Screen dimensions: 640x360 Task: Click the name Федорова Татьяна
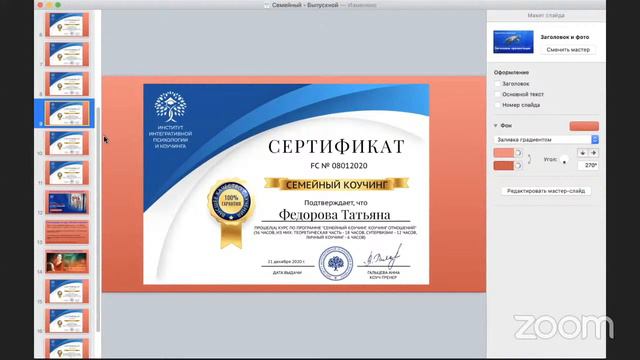334,215
